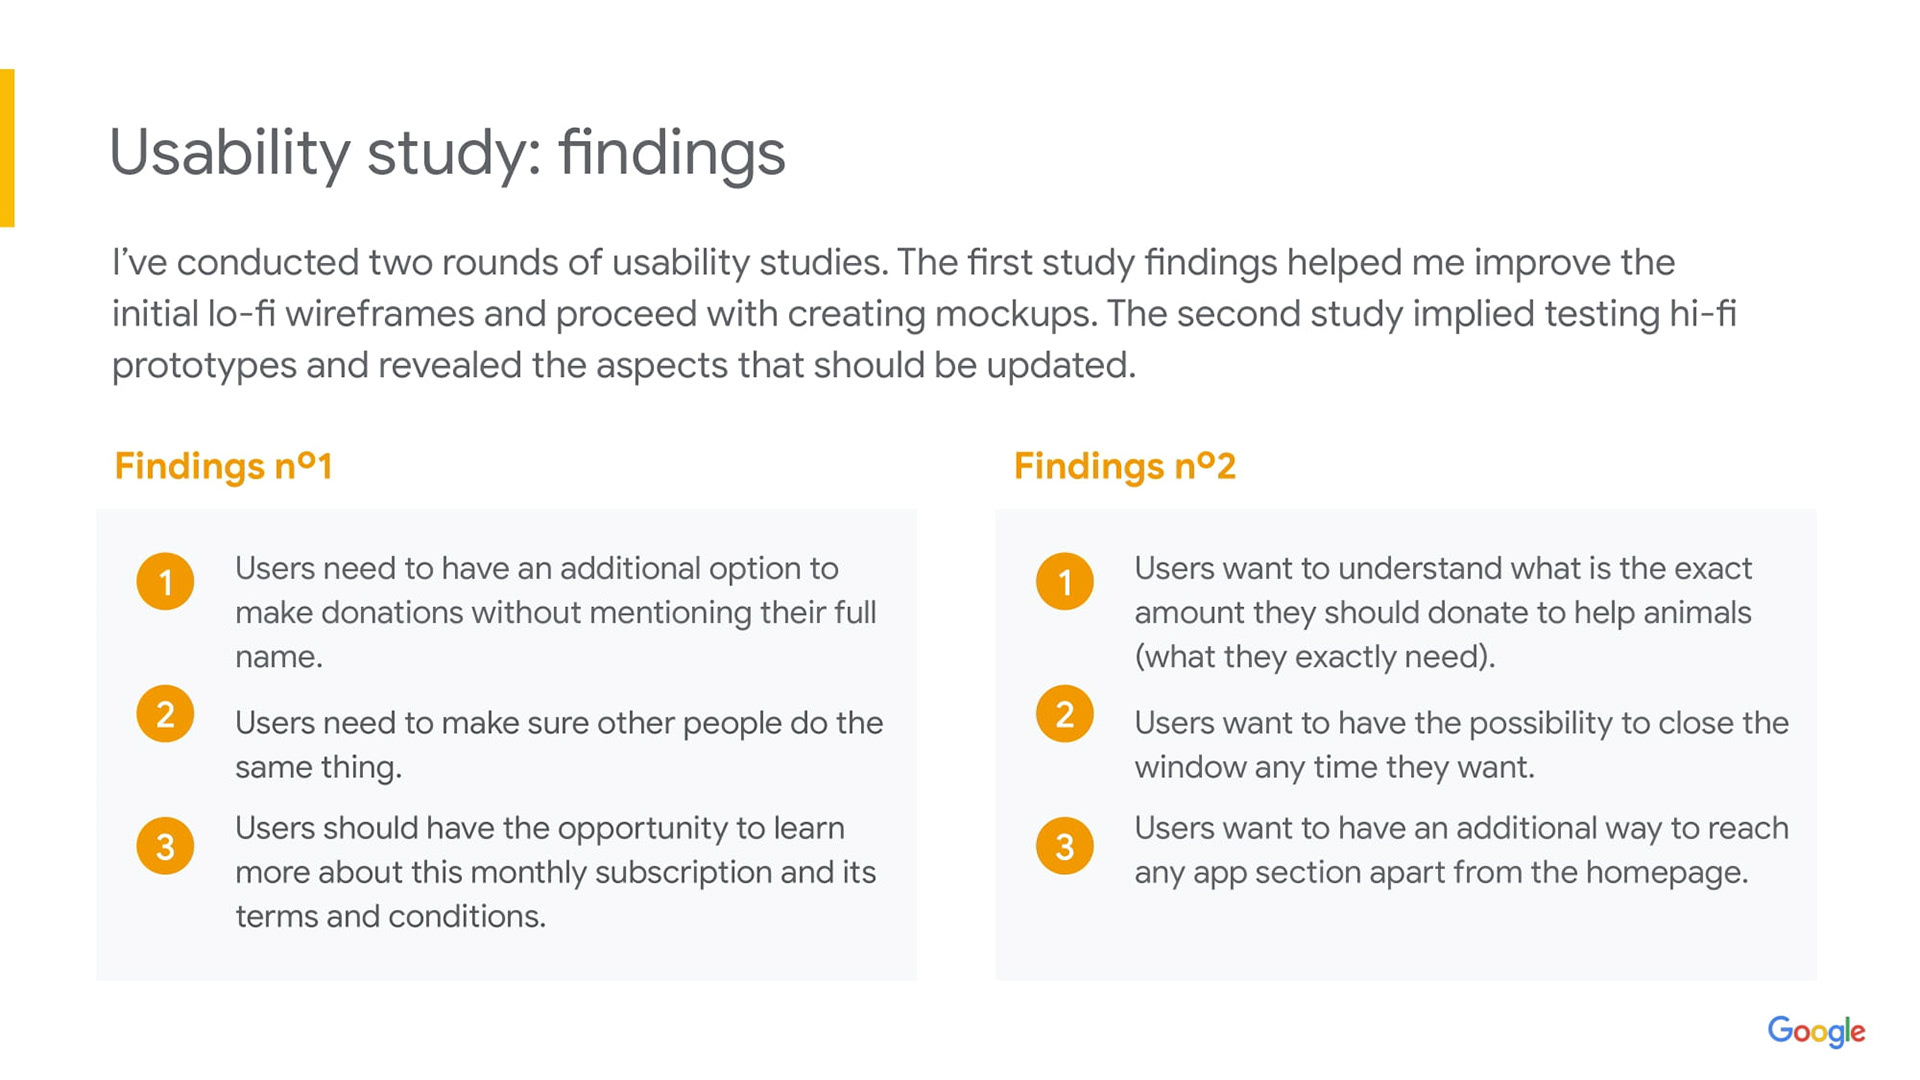Click number 1 badge under Findings nº1
The width and height of the screenshot is (1920, 1080).
pos(165,581)
